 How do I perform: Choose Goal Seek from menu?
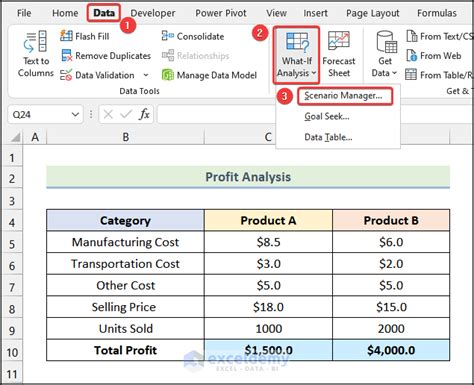pos(327,116)
